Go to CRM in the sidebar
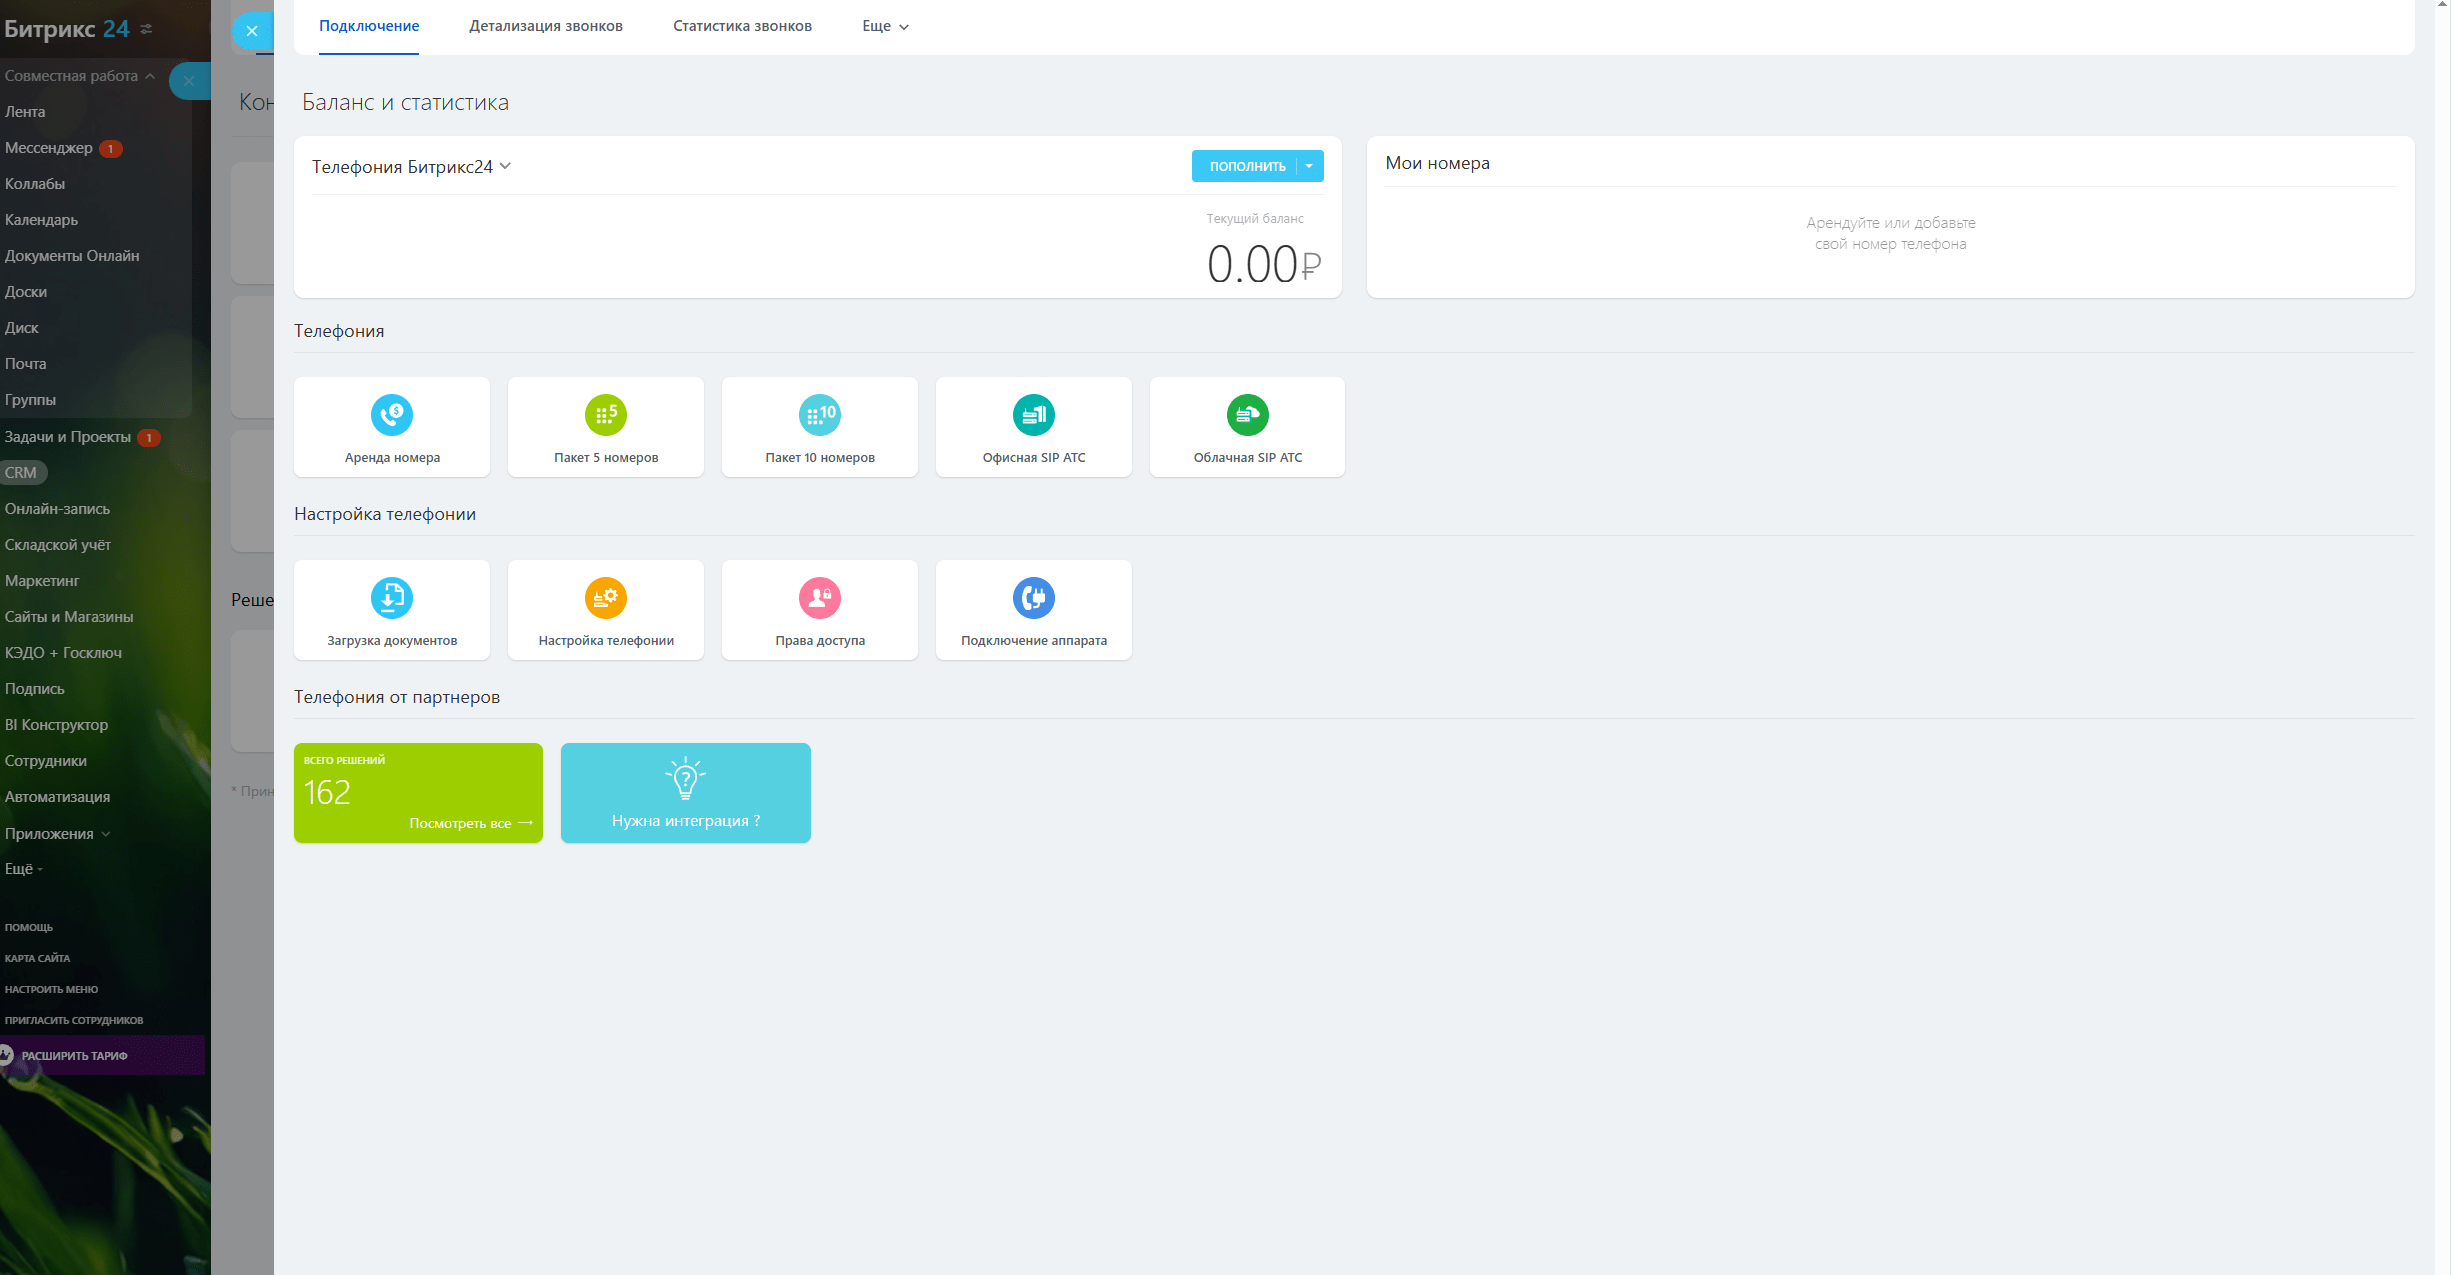 [21, 473]
